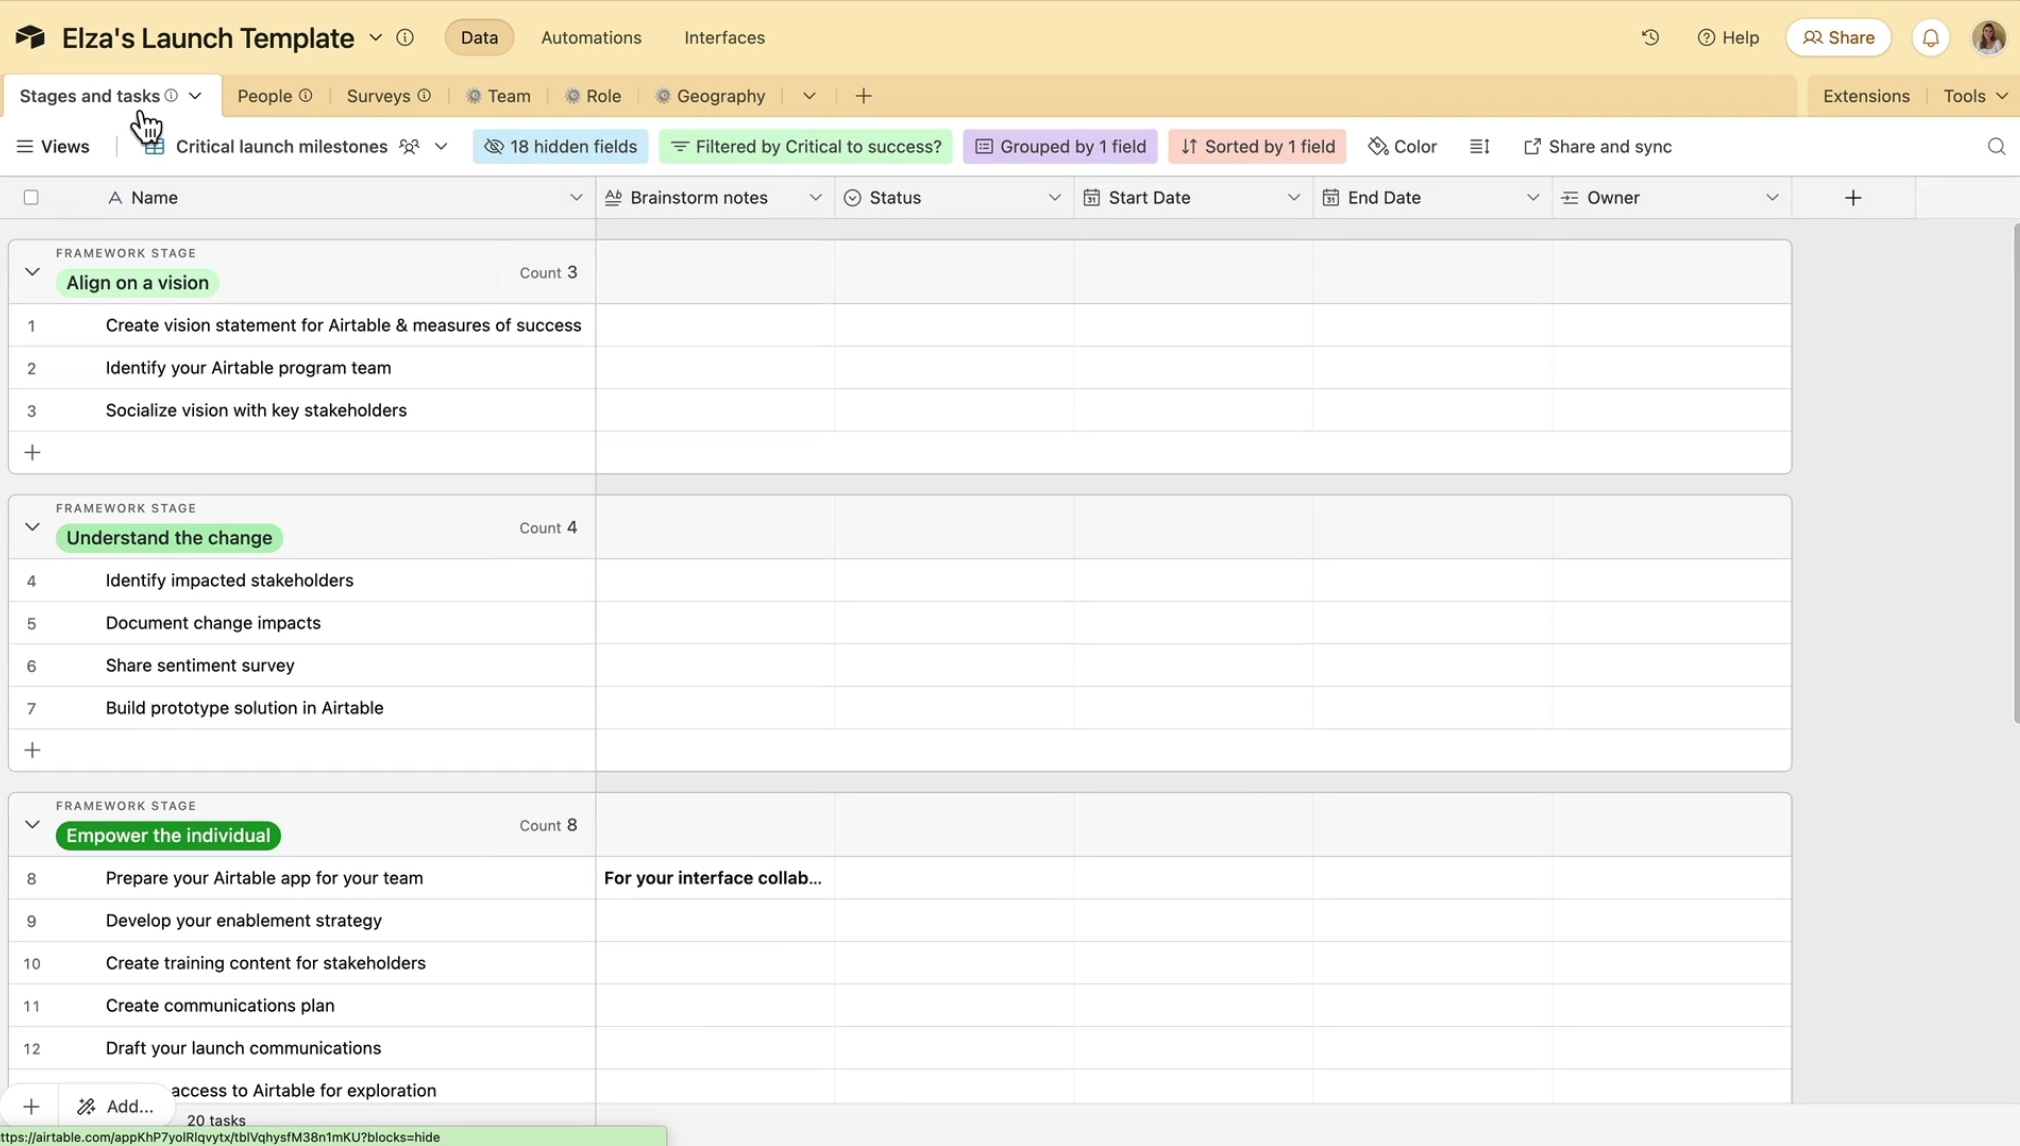Click the Add... button at bottom
Image resolution: width=2020 pixels, height=1146 pixels.
coord(116,1106)
